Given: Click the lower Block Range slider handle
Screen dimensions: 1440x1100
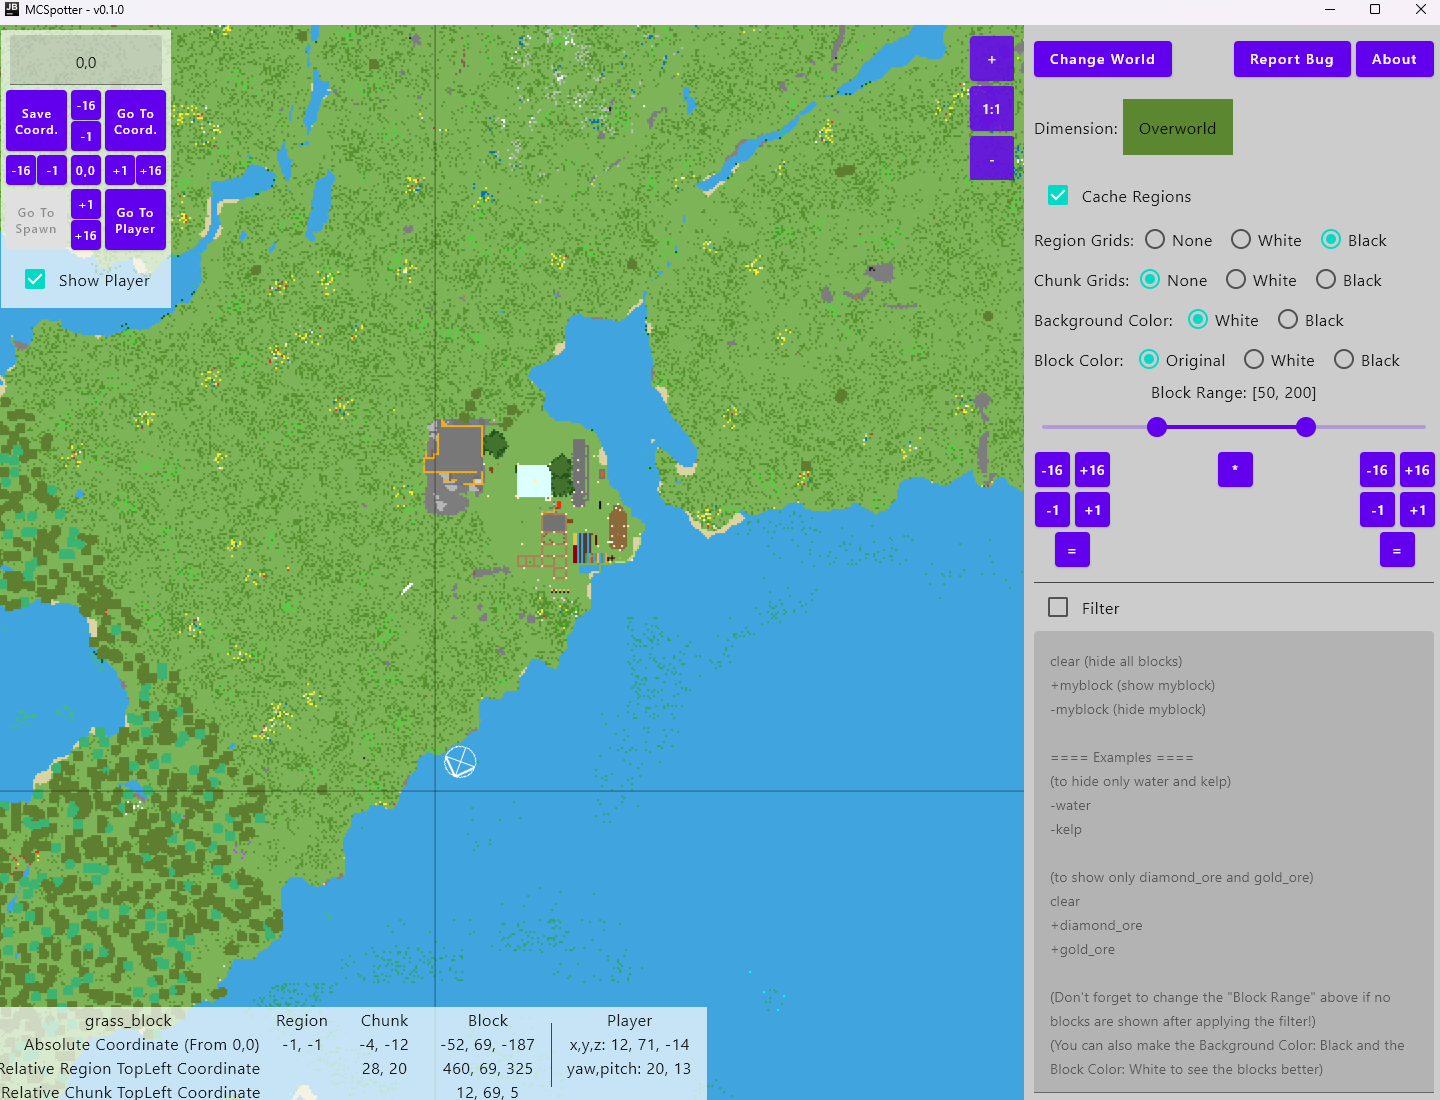Looking at the screenshot, I should point(1157,427).
